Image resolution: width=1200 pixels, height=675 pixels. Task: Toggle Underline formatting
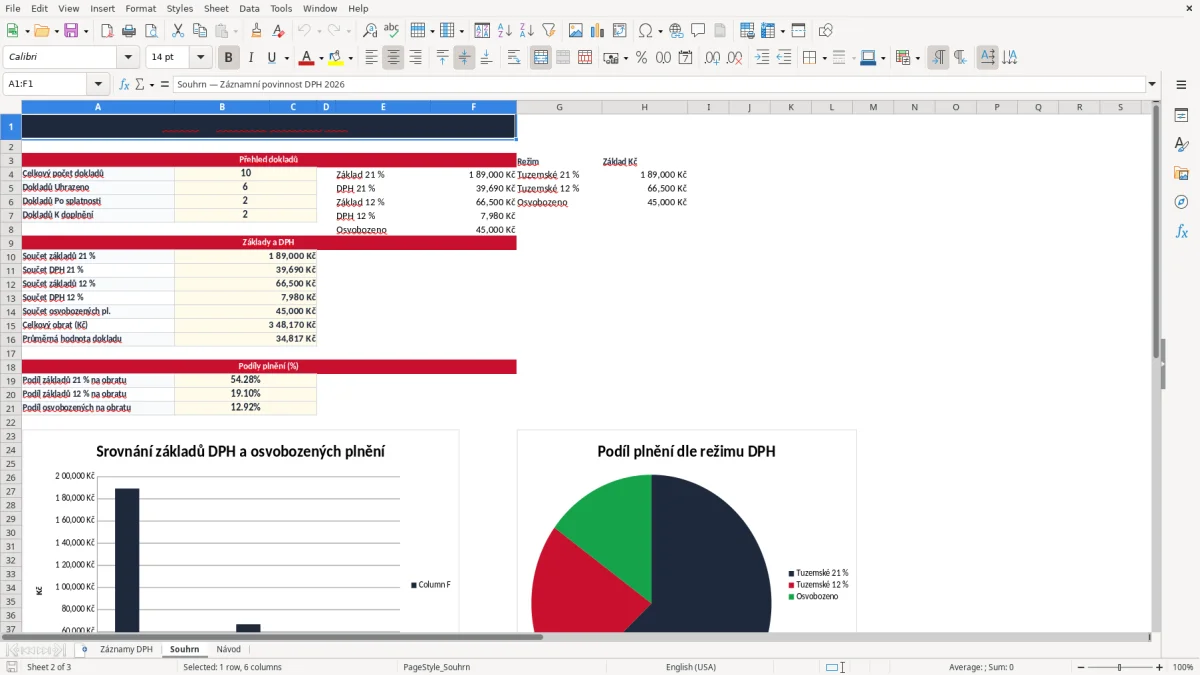[271, 58]
